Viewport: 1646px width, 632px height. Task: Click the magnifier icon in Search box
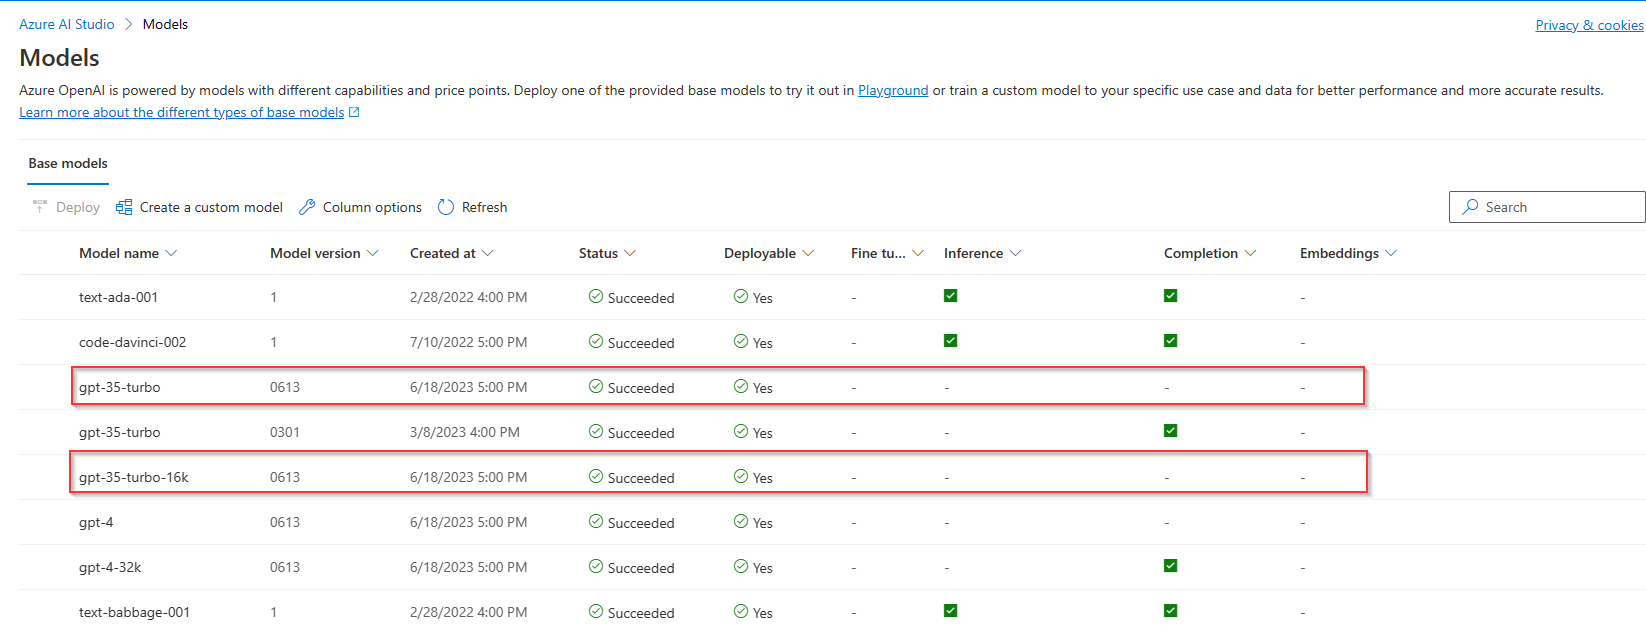[x=1470, y=207]
